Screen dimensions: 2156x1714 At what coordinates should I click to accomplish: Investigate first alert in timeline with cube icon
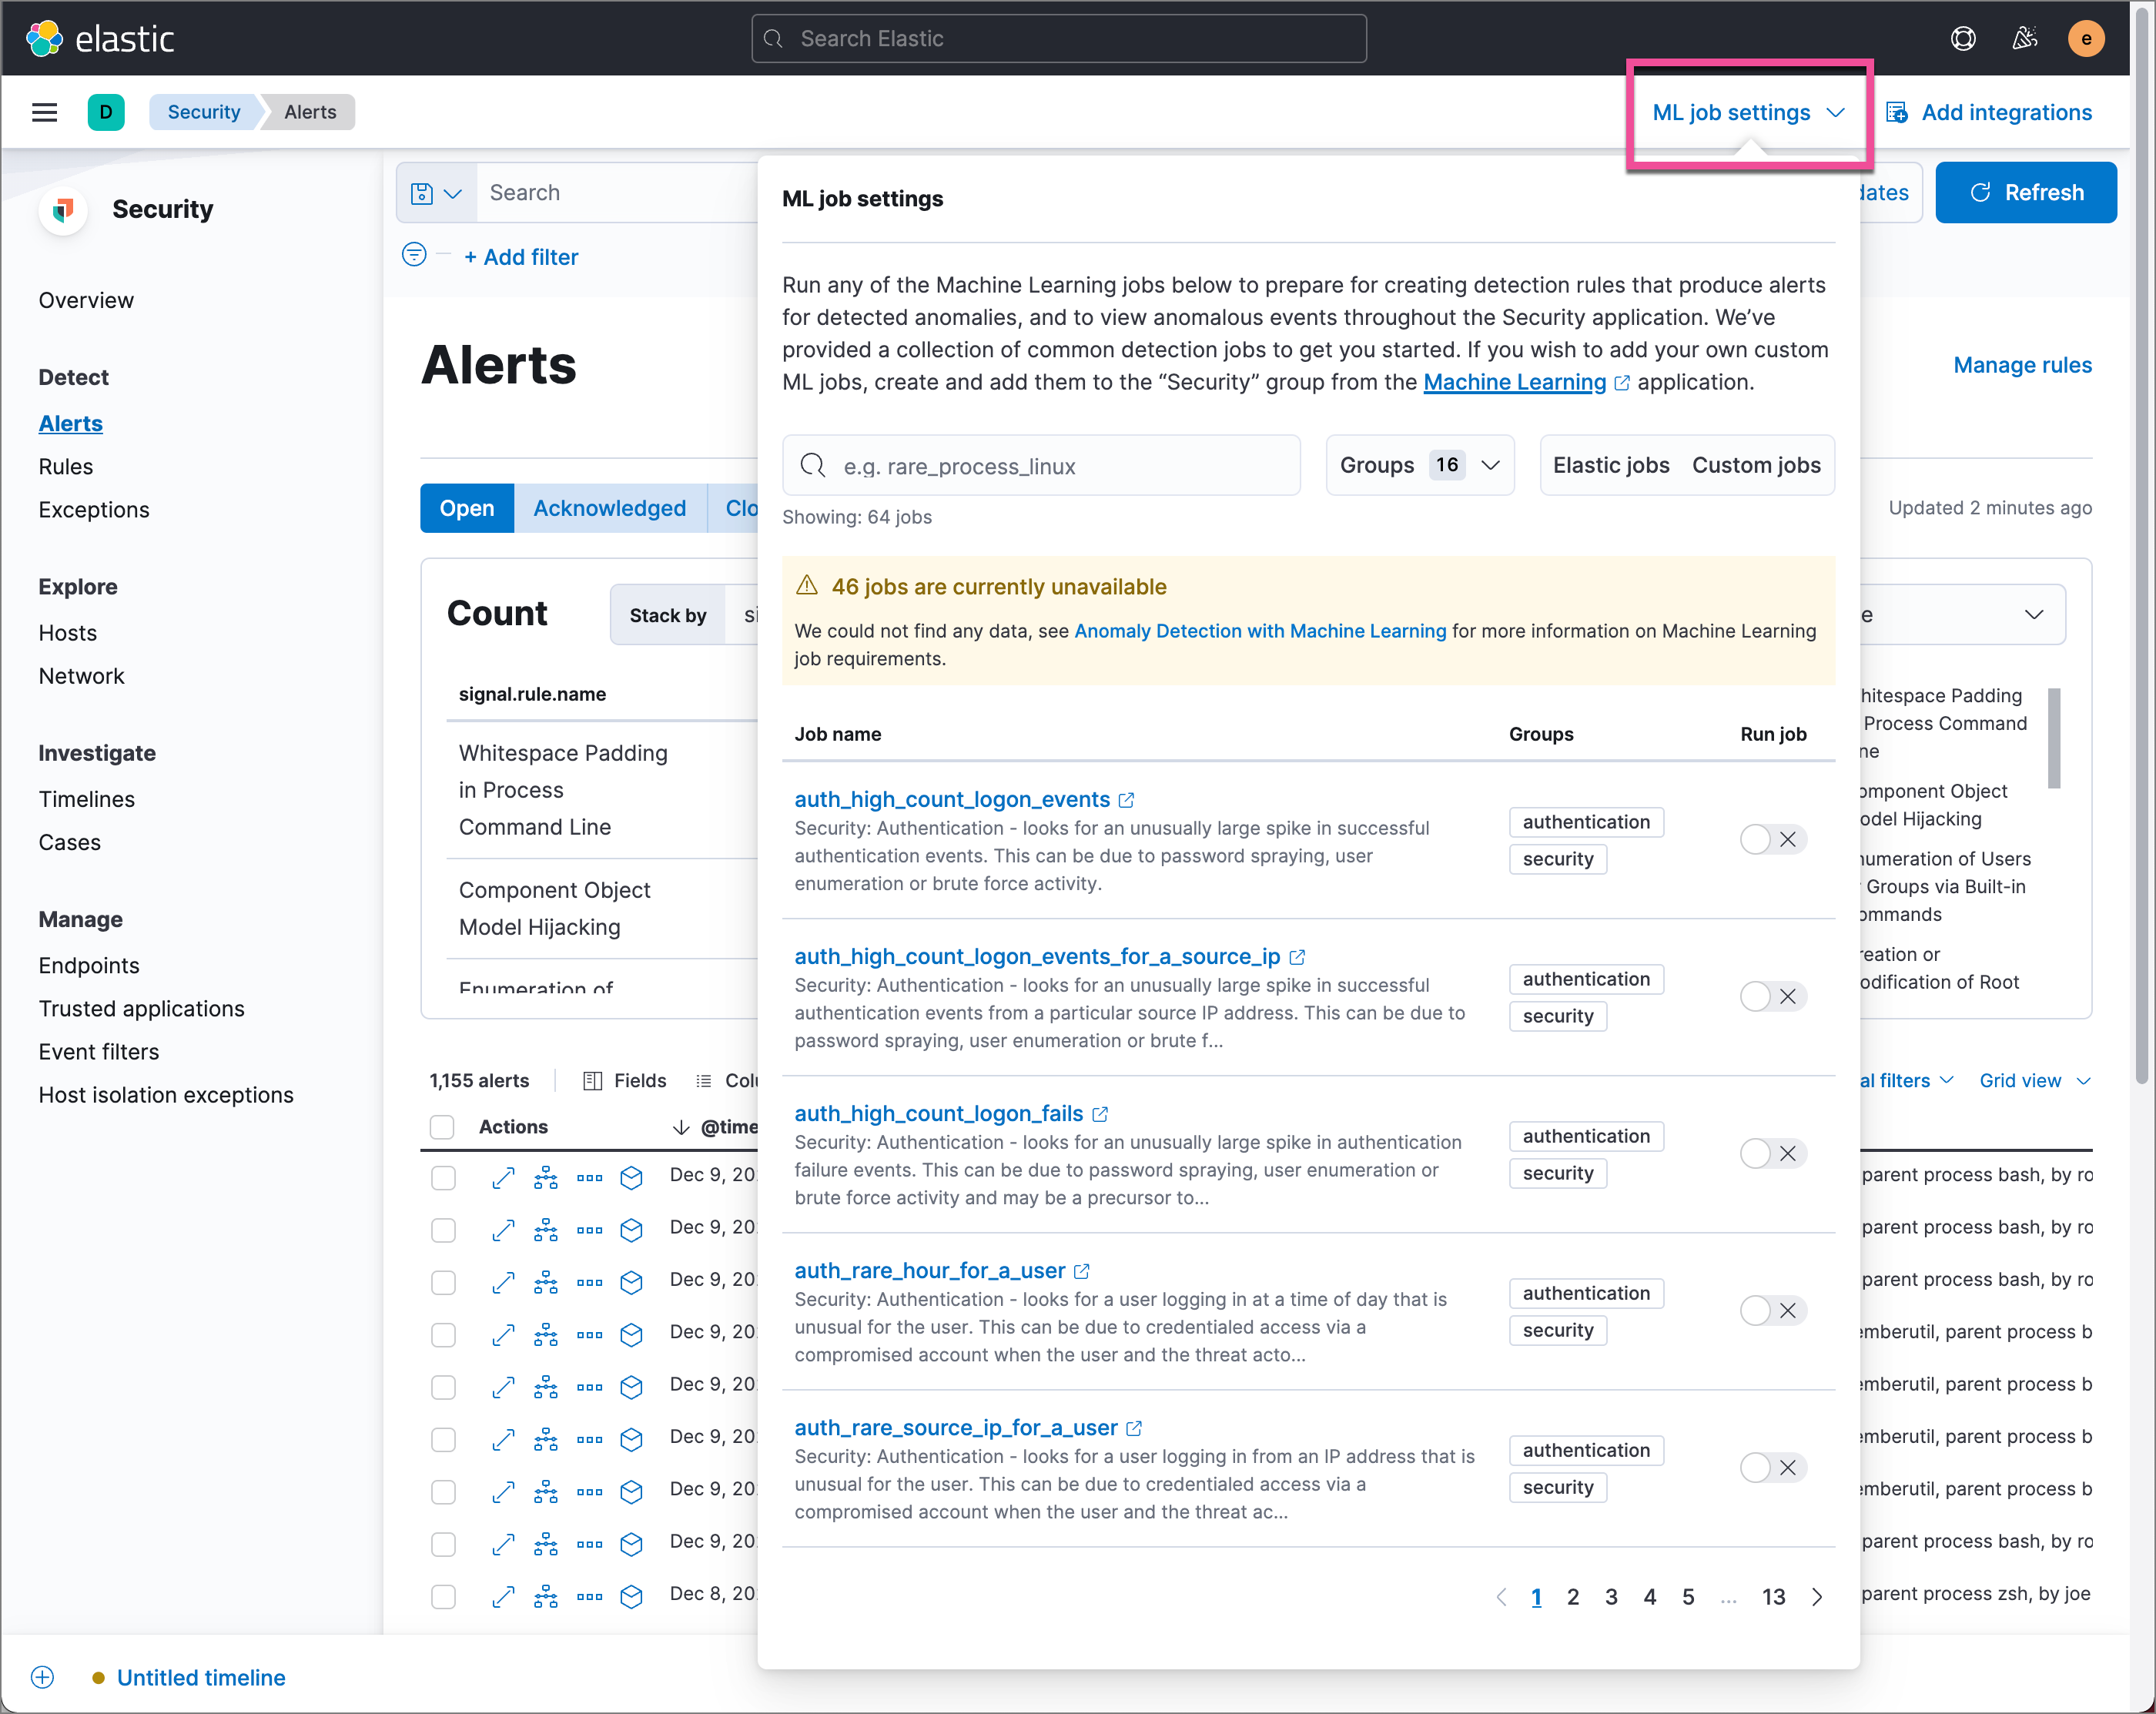tap(631, 1178)
